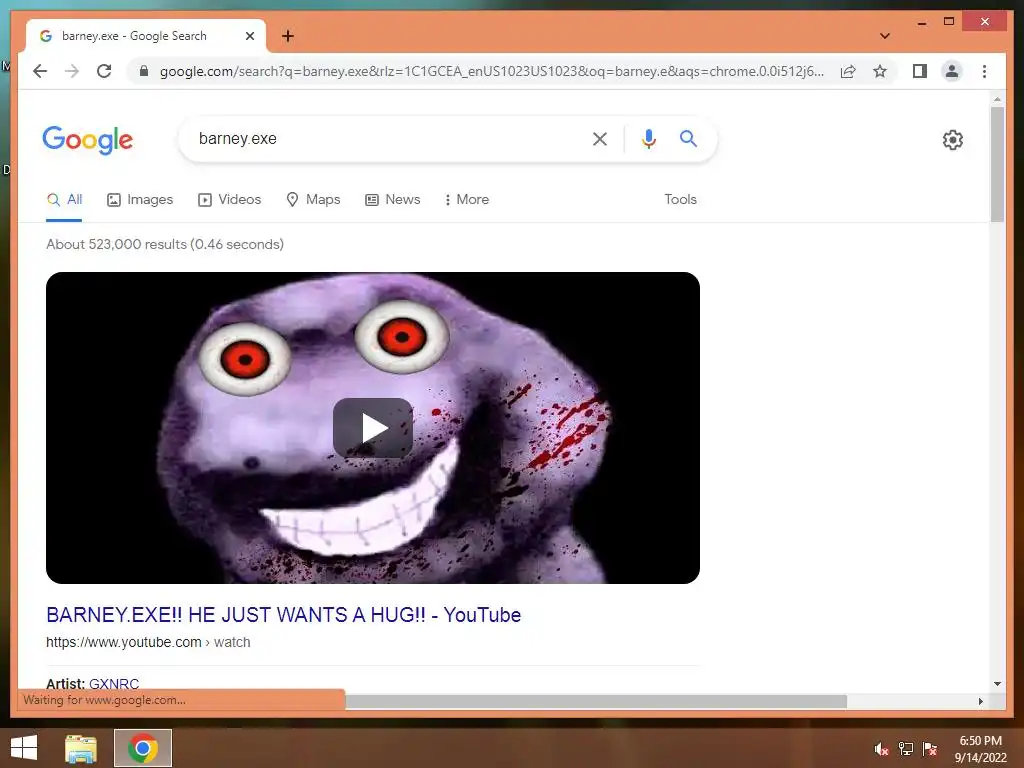
Task: Go back using the browser back arrow
Action: 40,71
